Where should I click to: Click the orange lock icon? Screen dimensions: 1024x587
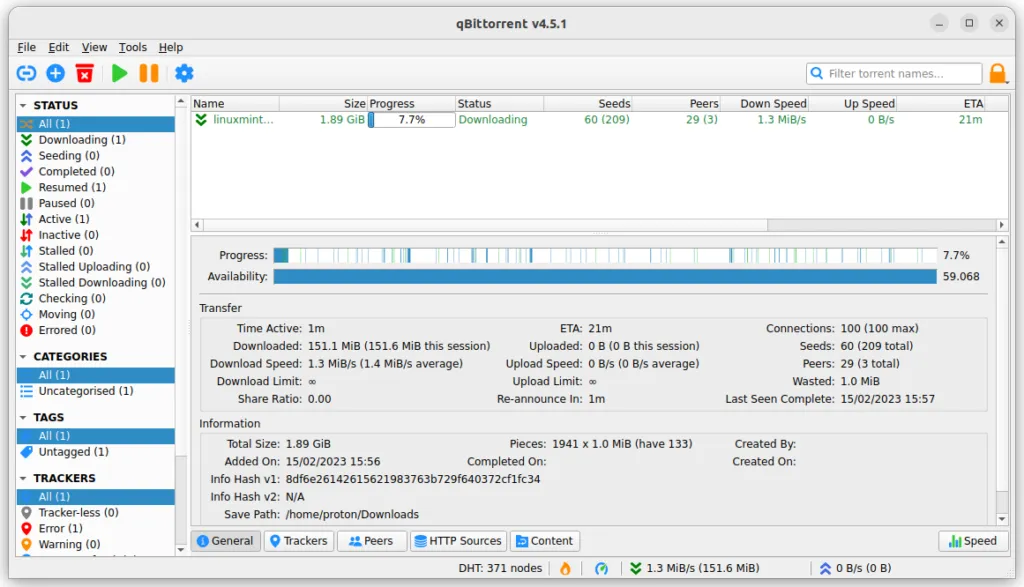pos(998,73)
